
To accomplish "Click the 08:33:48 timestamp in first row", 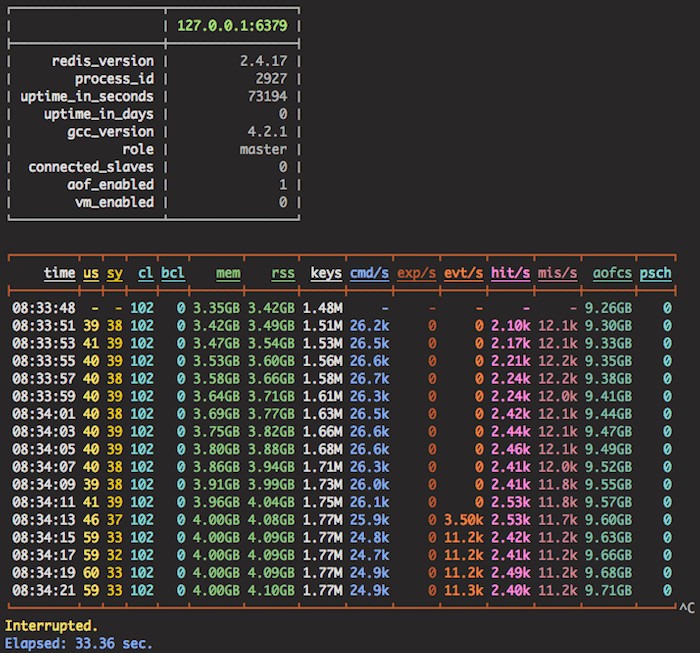I will click(44, 308).
